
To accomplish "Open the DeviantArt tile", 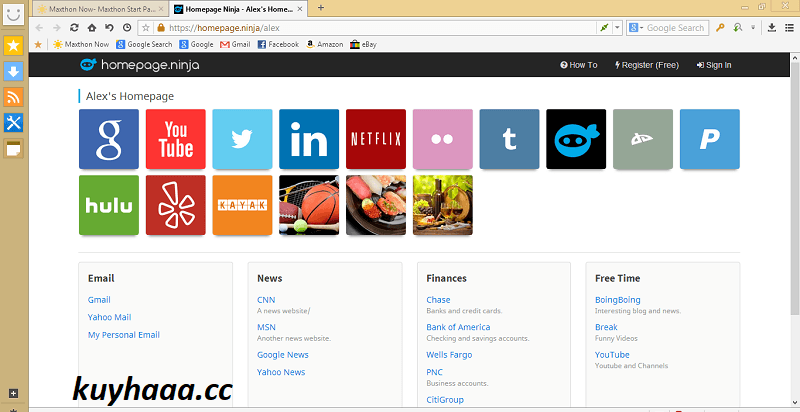I will point(643,139).
